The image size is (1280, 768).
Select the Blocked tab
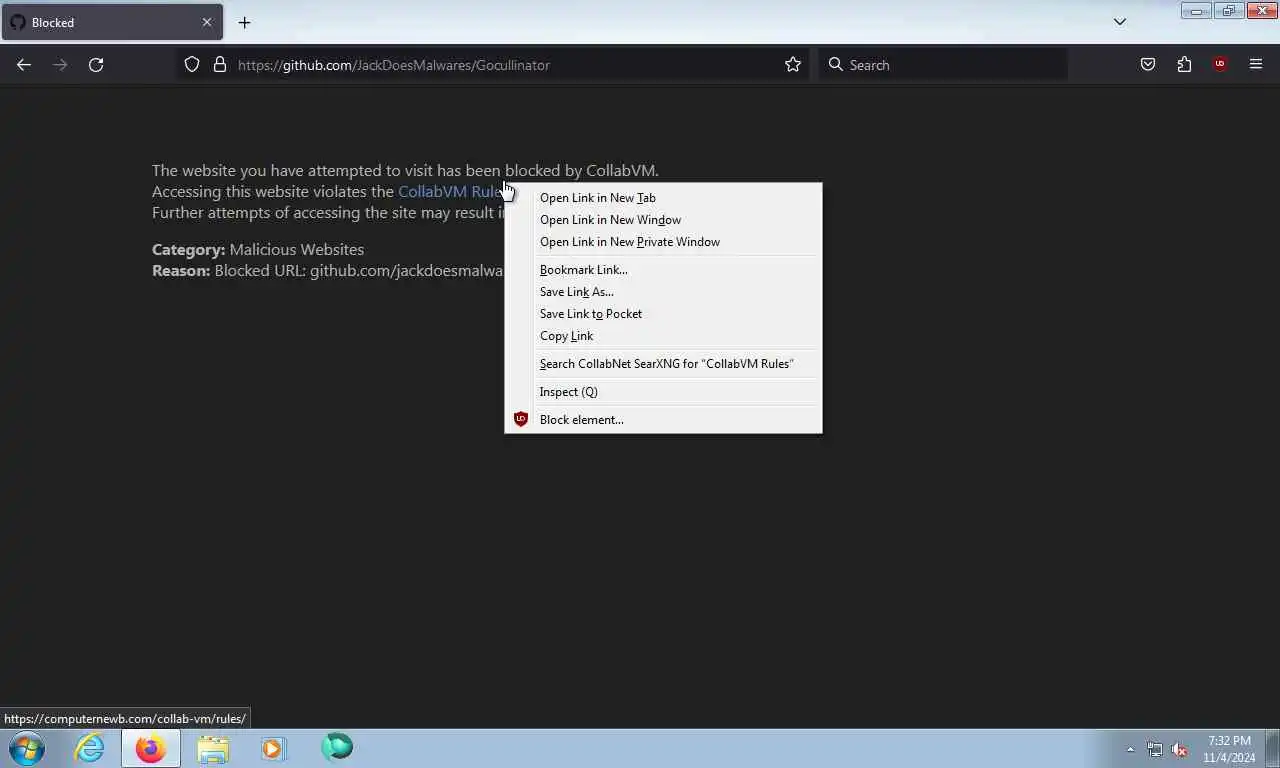112,22
